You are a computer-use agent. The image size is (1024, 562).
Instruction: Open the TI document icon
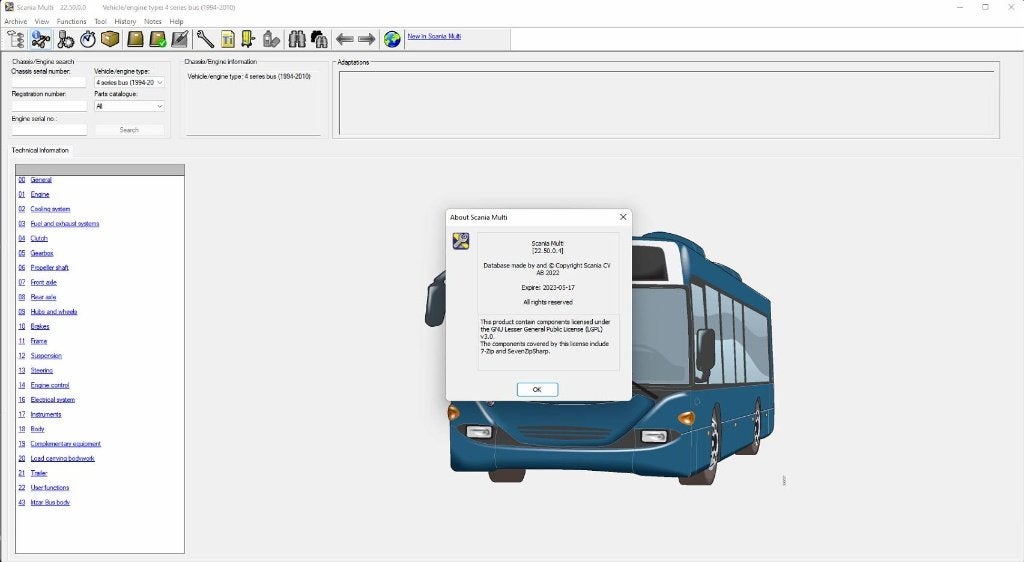point(227,40)
